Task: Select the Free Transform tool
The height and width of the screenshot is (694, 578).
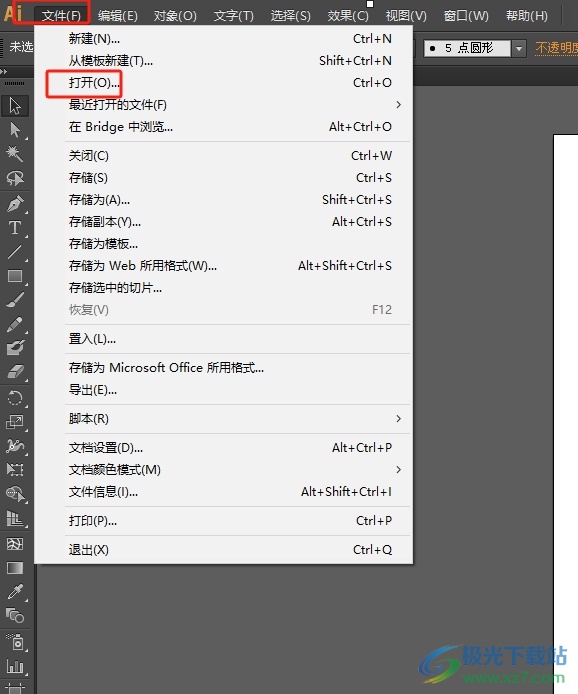Action: [15, 469]
